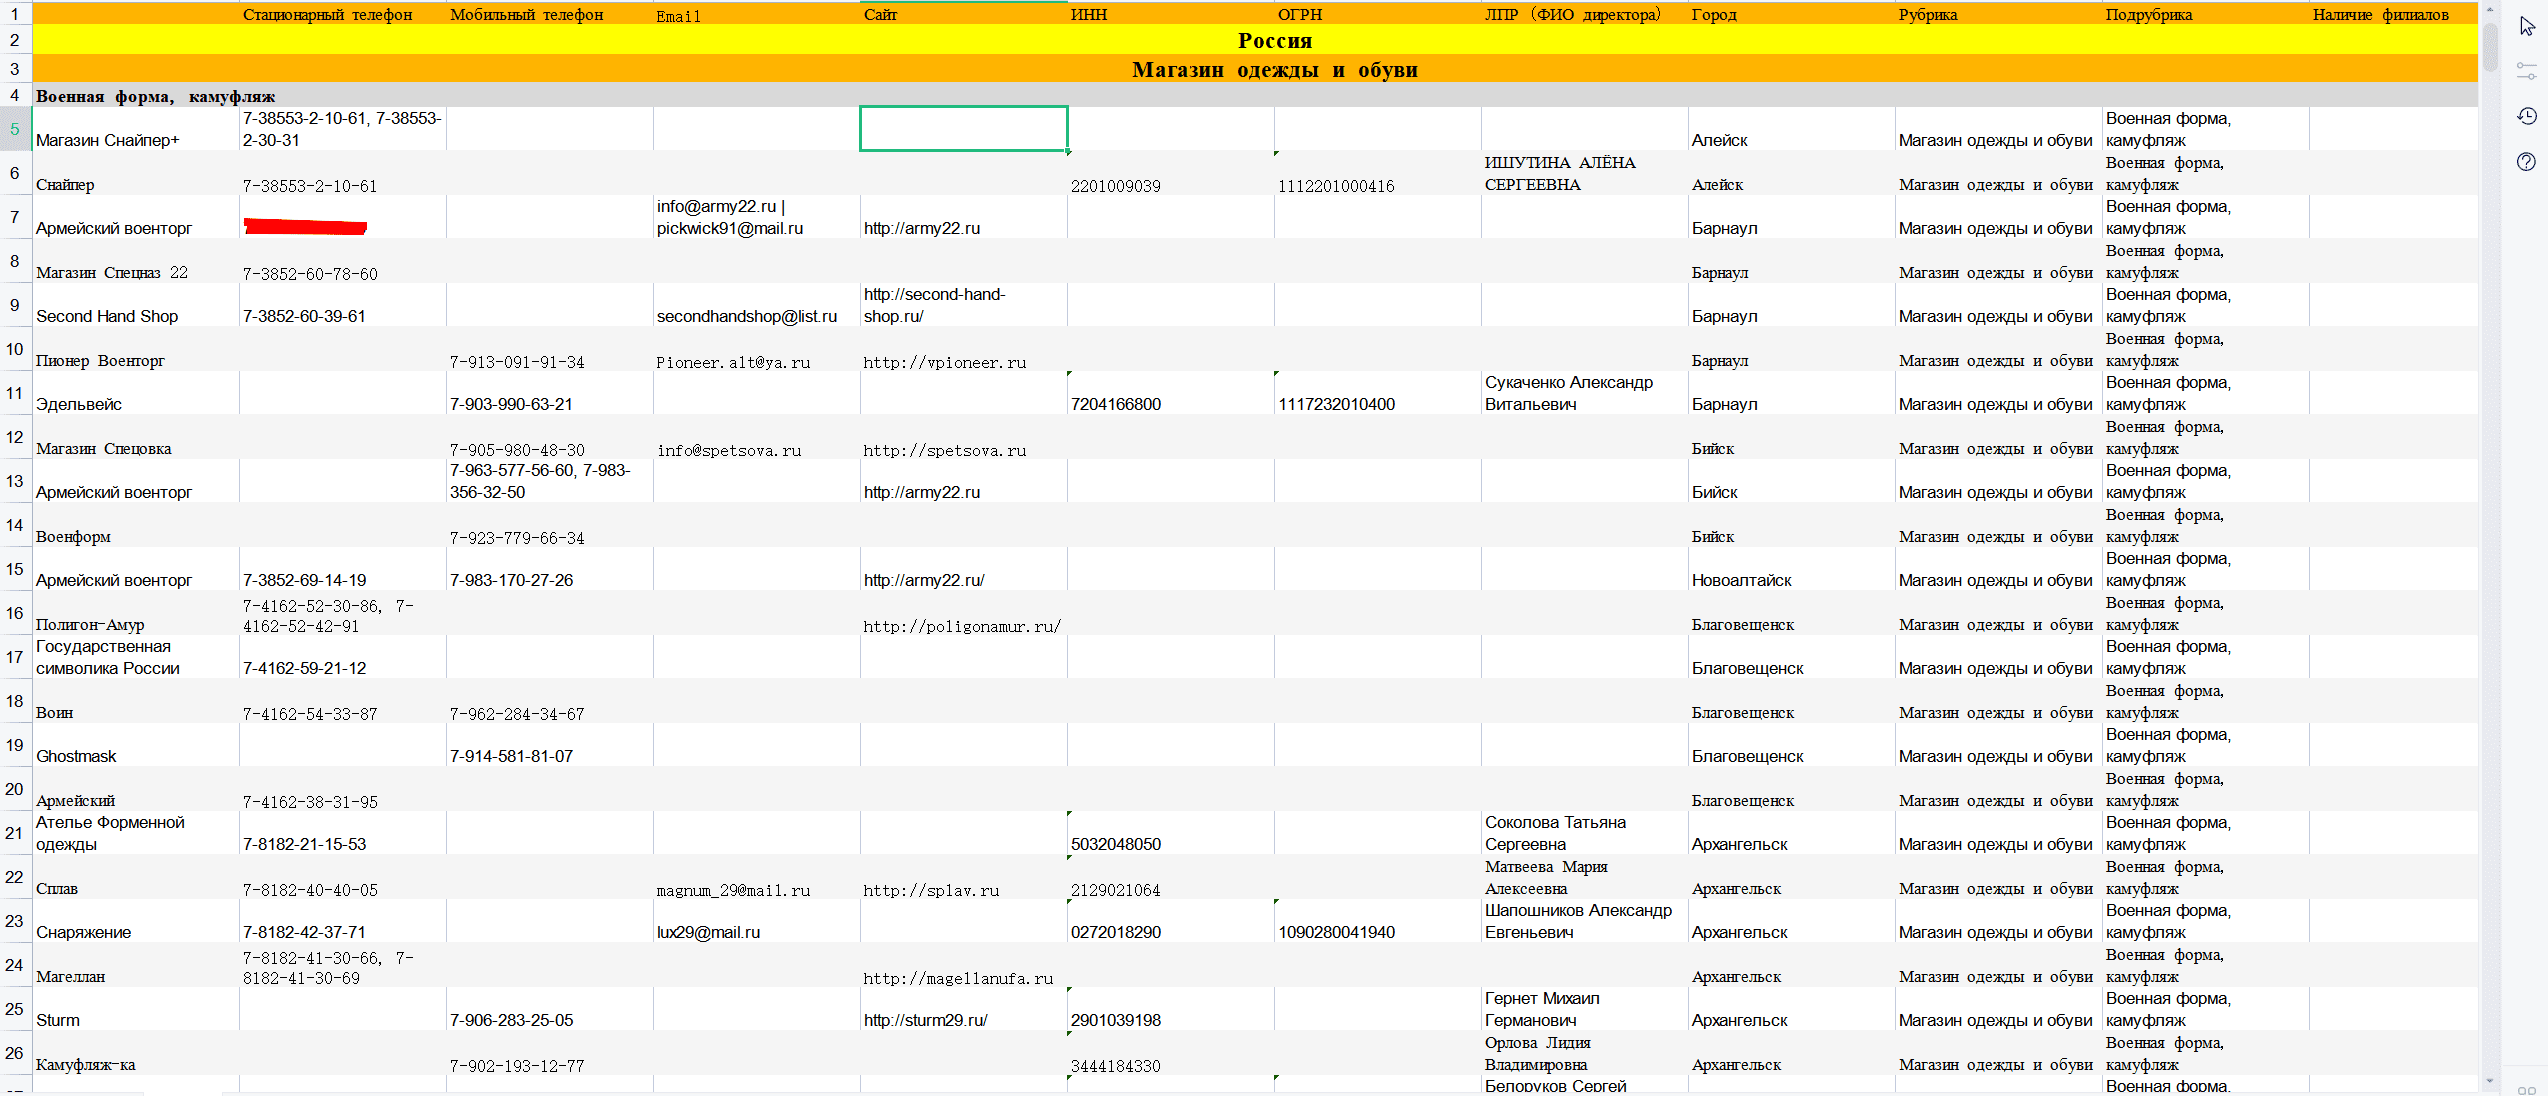This screenshot has height=1096, width=2548.
Task: Select the 'Эдельвейс' name cell
Action: [x=136, y=393]
